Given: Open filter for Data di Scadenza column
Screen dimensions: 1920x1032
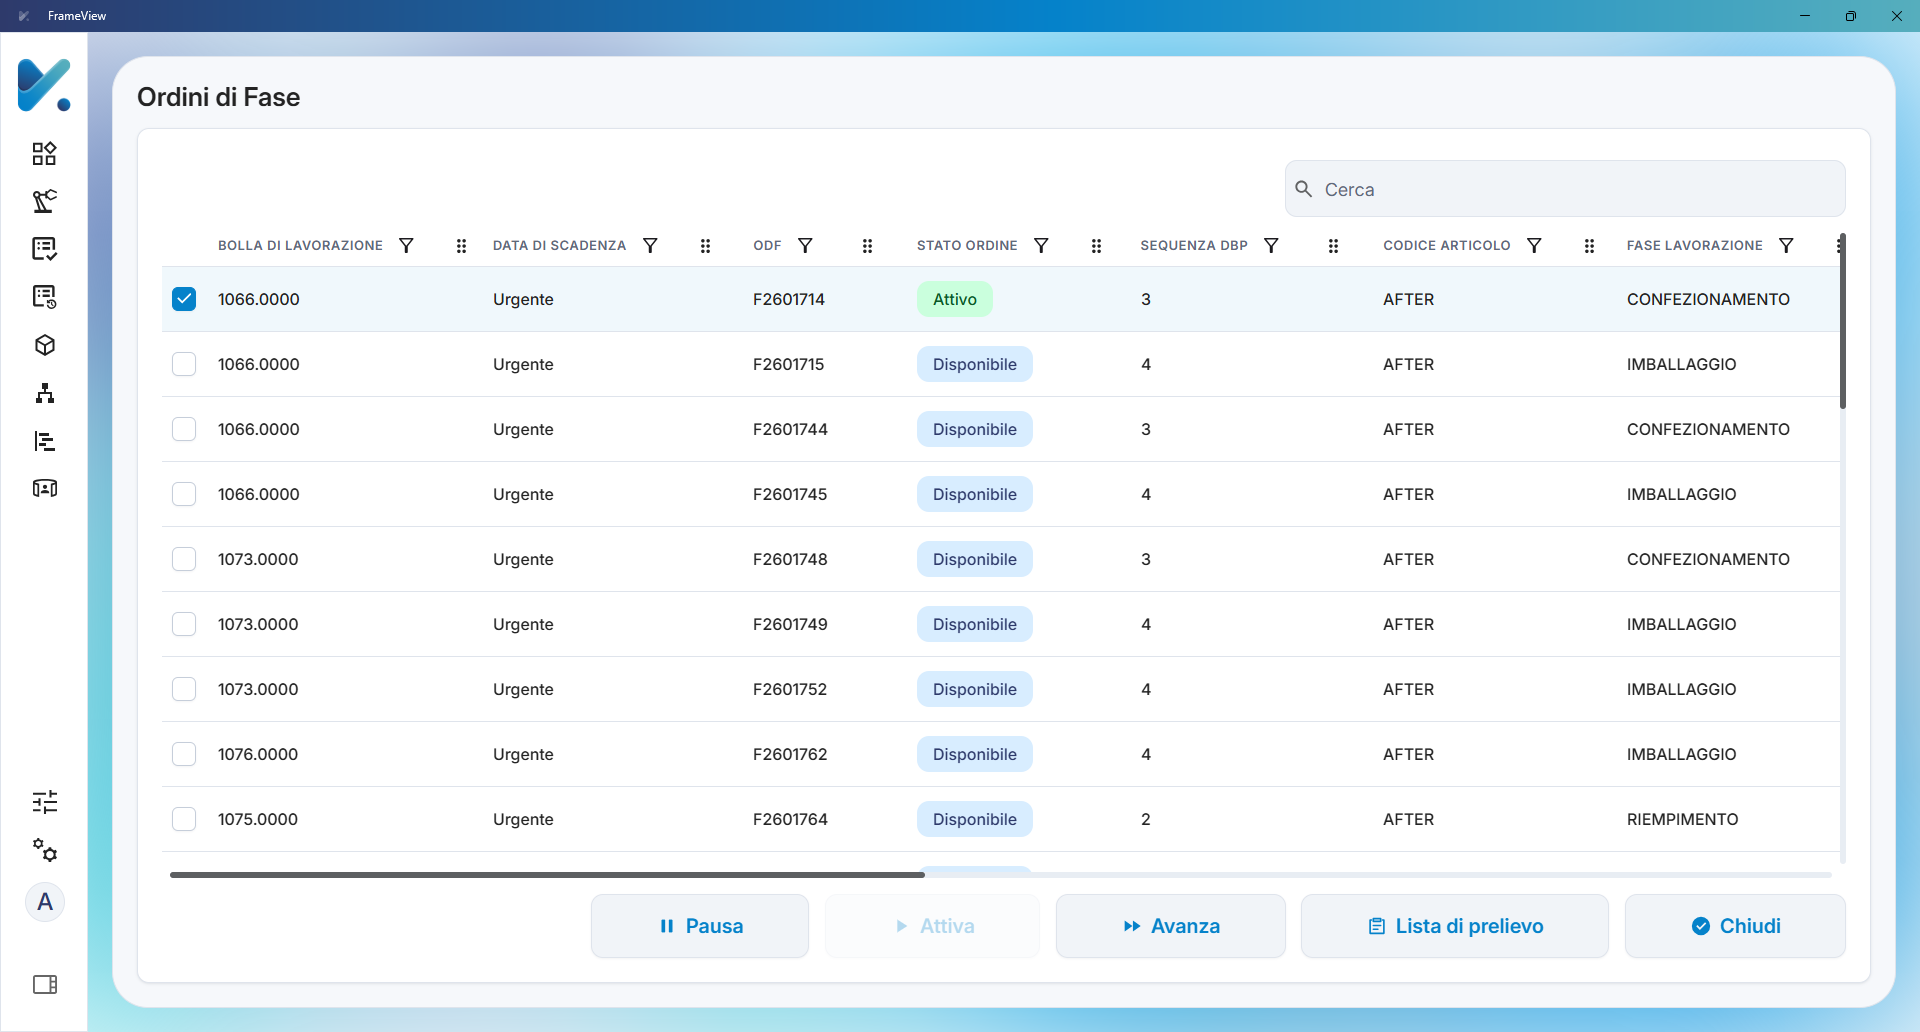Looking at the screenshot, I should (x=650, y=246).
